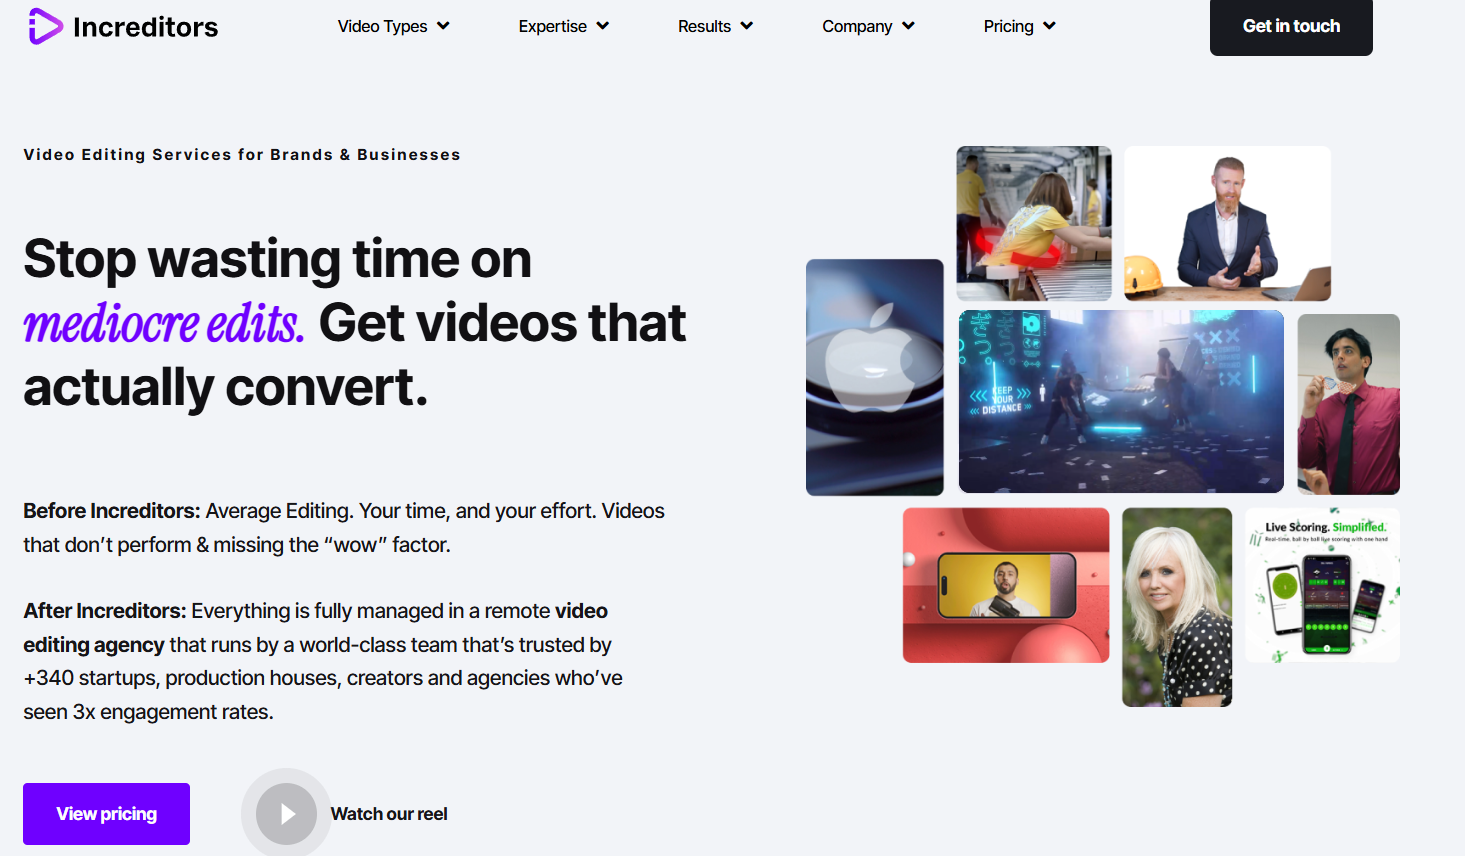
Task: Open the Pricing dropdown arrow
Action: tap(1049, 26)
